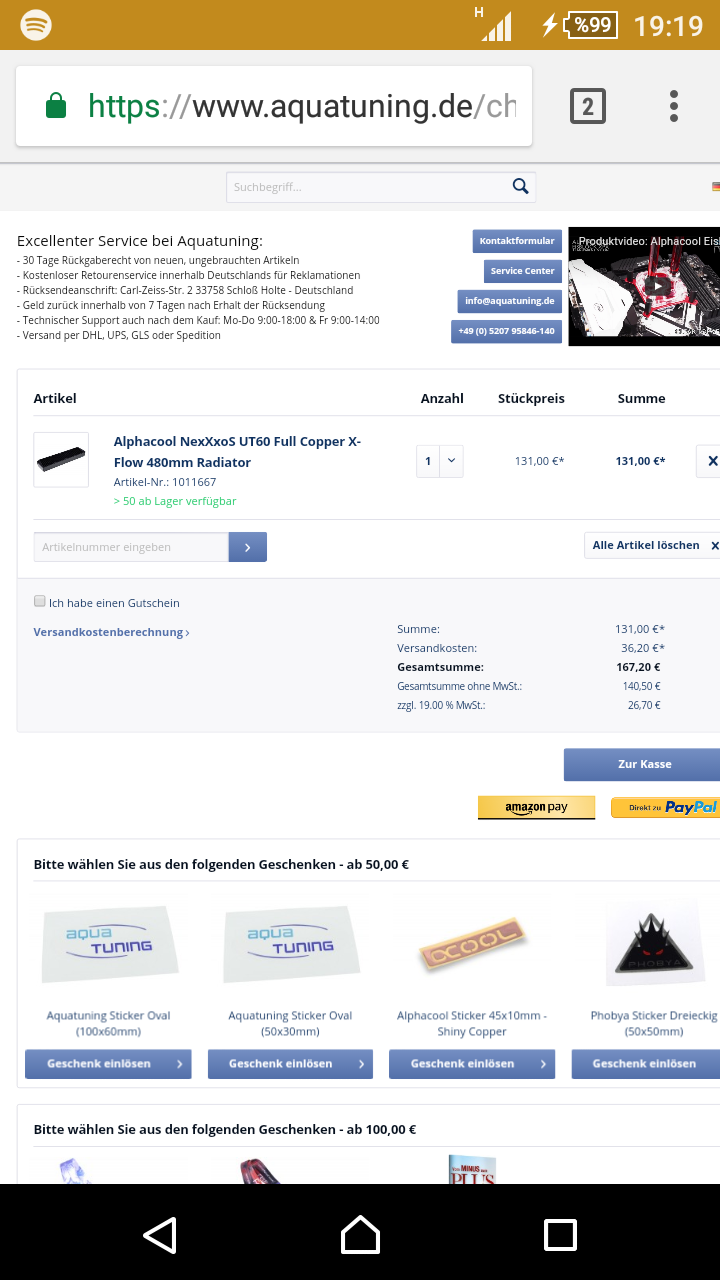Tap the Android back navigation icon
This screenshot has width=720, height=1280.
(160, 1235)
